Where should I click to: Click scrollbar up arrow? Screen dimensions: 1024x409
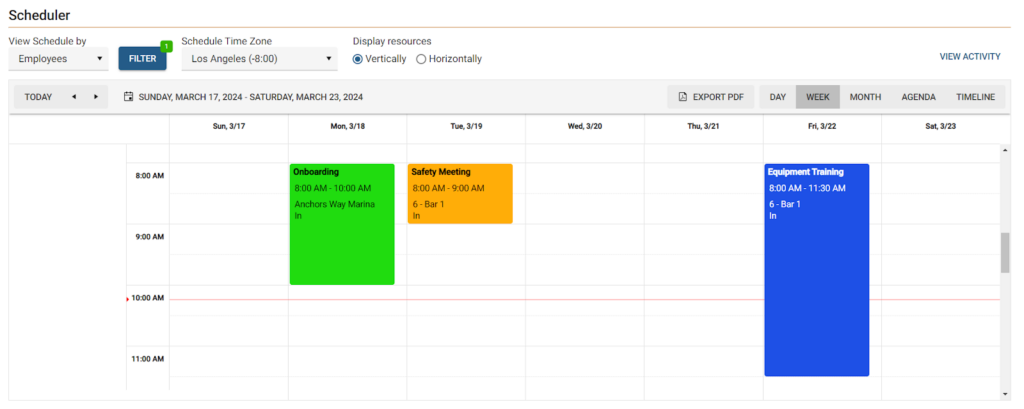1005,151
